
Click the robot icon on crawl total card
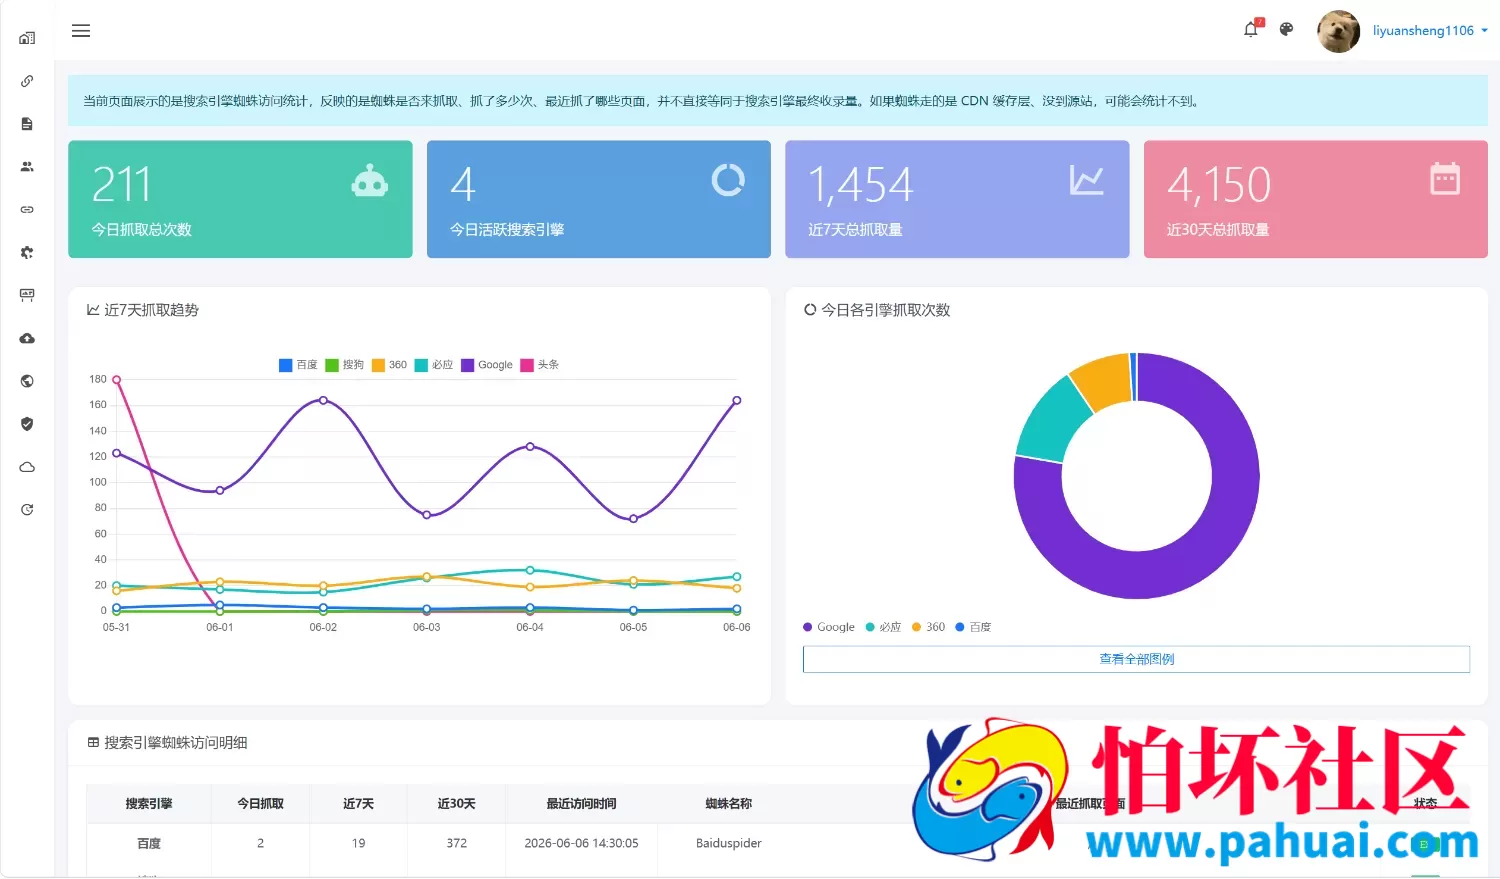[x=370, y=181]
